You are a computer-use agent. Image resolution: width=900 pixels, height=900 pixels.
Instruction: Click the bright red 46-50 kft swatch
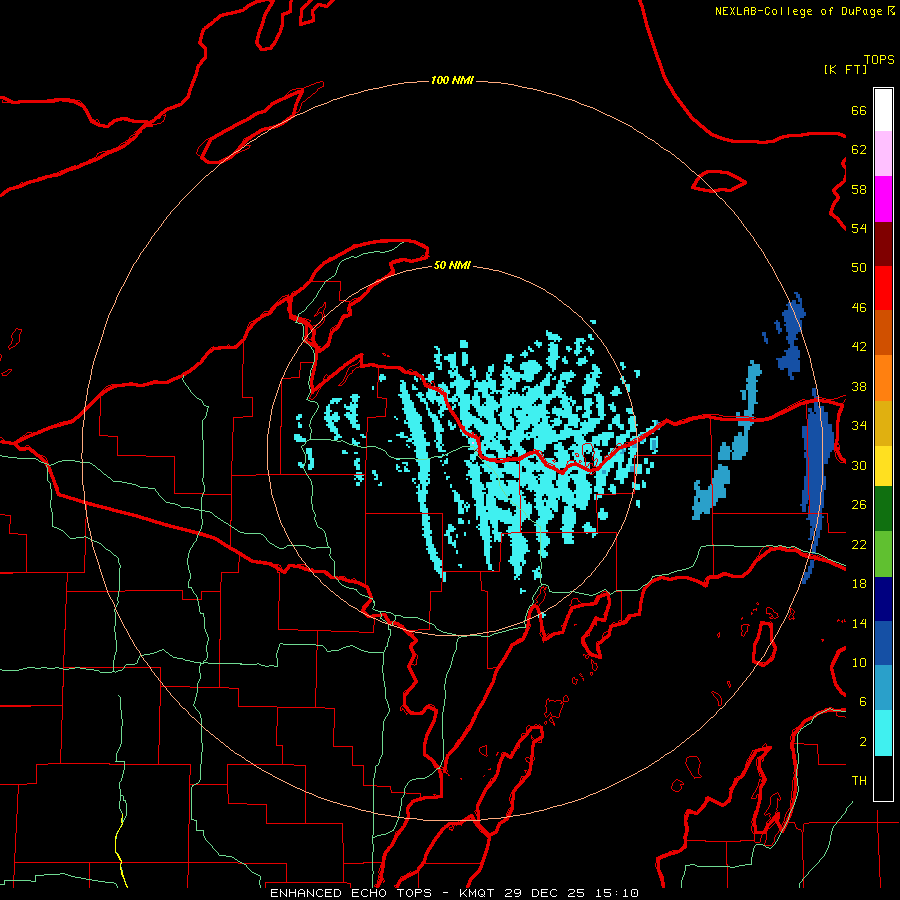883,288
